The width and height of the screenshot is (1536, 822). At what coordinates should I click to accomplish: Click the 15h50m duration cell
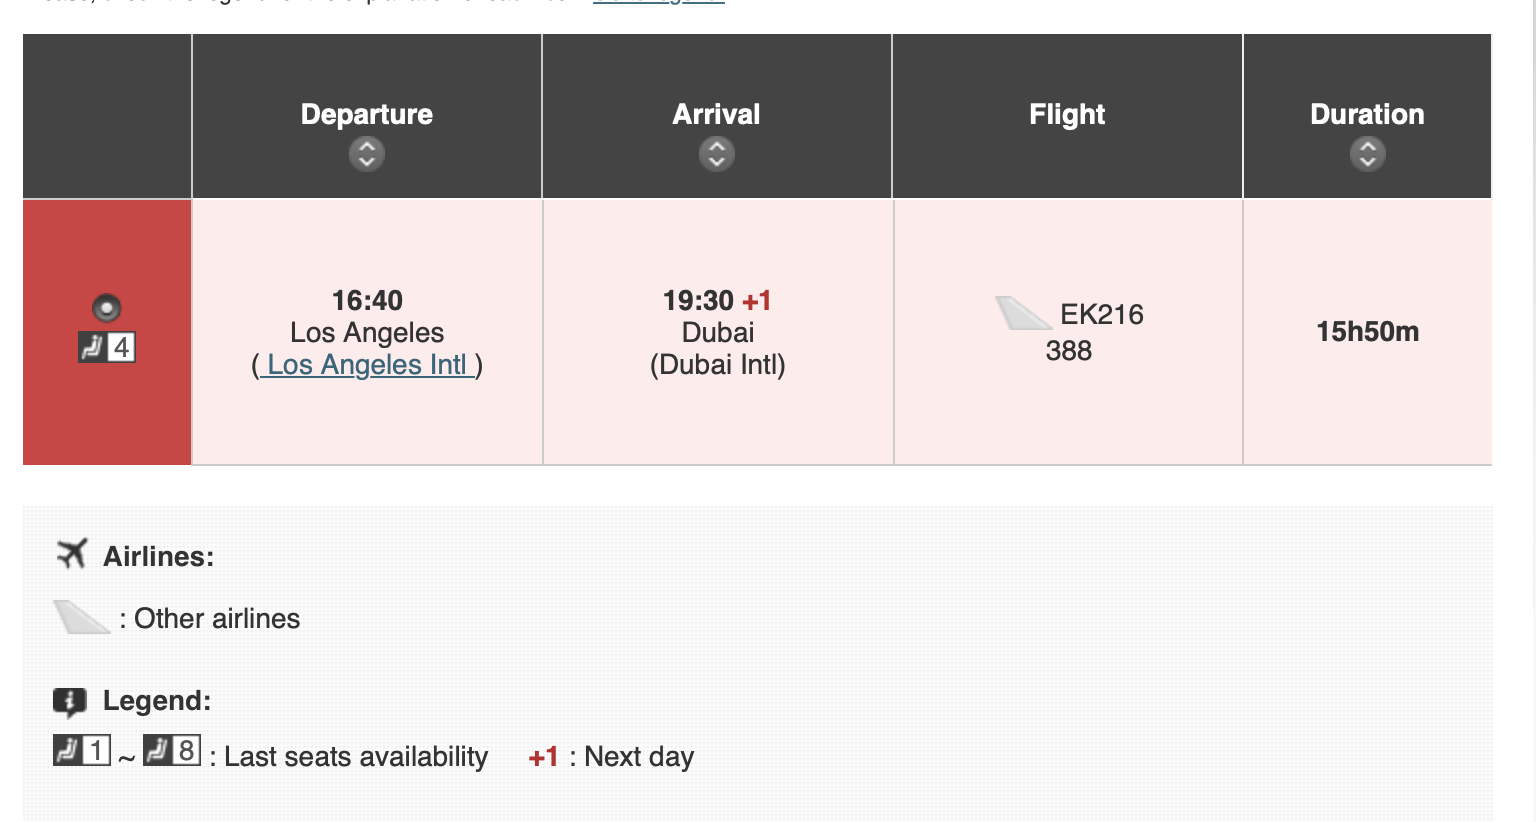point(1367,332)
